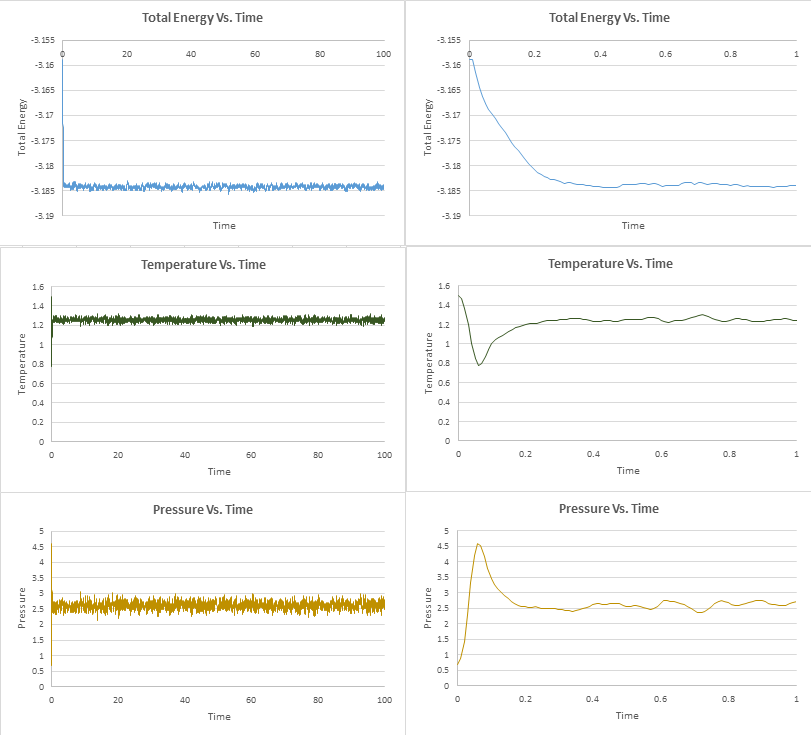Image resolution: width=811 pixels, height=735 pixels.
Task: Click the gold pressure series in 0–100 chart
Action: point(217,605)
